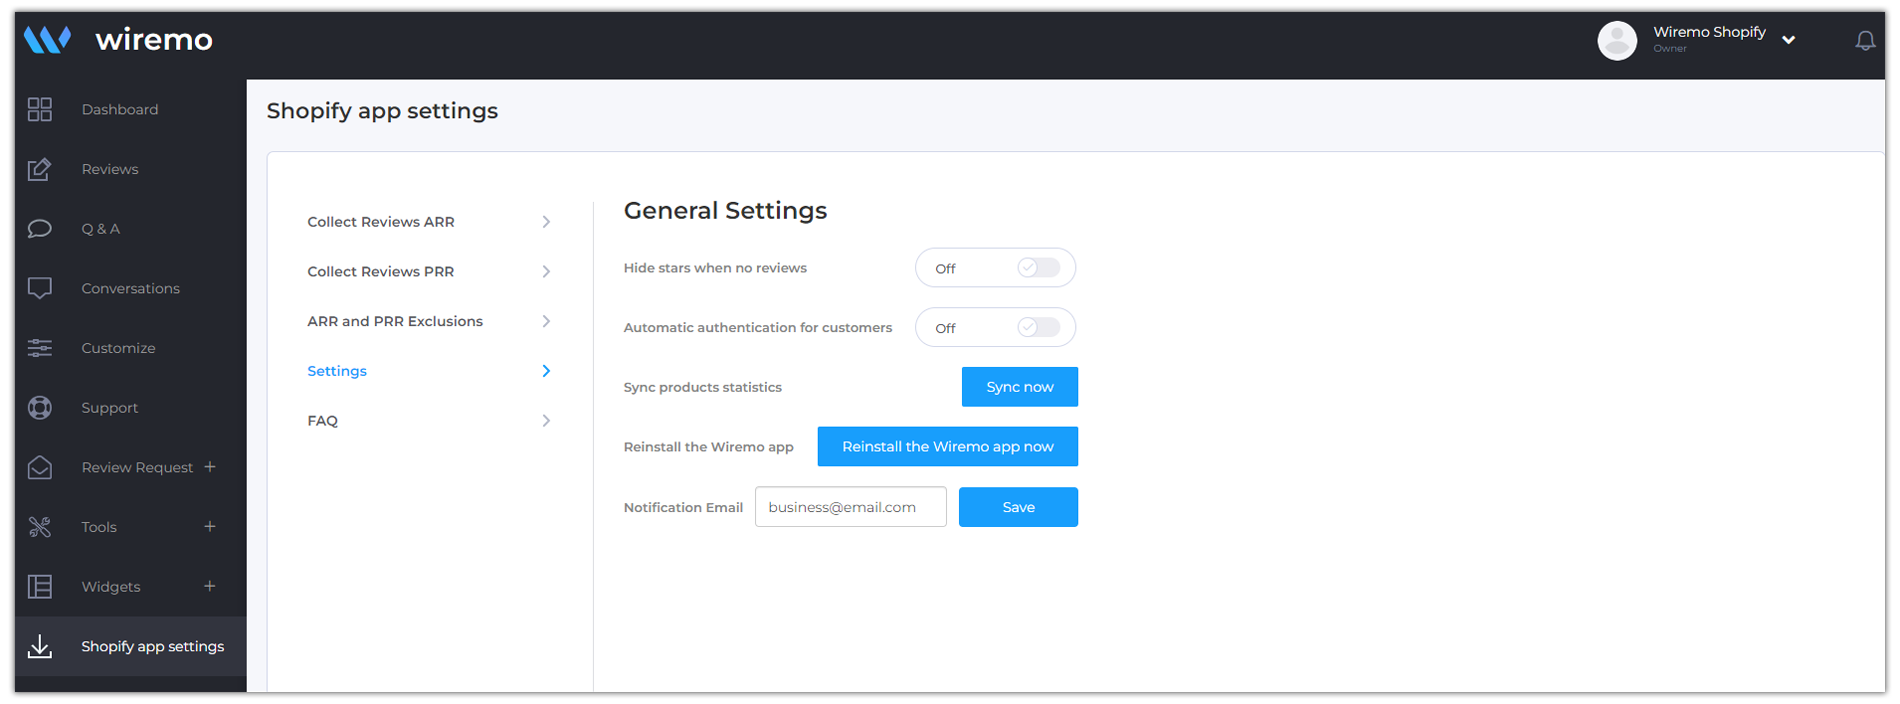Click the Notification Email label
The image size is (1900, 704).
683,507
